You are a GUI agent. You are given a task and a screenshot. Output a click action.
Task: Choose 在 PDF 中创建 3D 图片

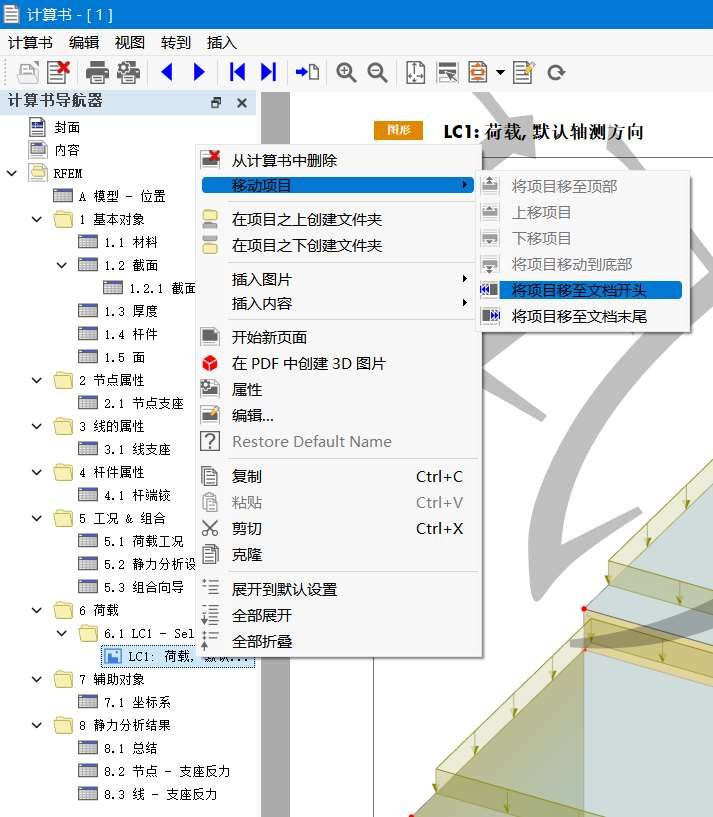[x=337, y=363]
